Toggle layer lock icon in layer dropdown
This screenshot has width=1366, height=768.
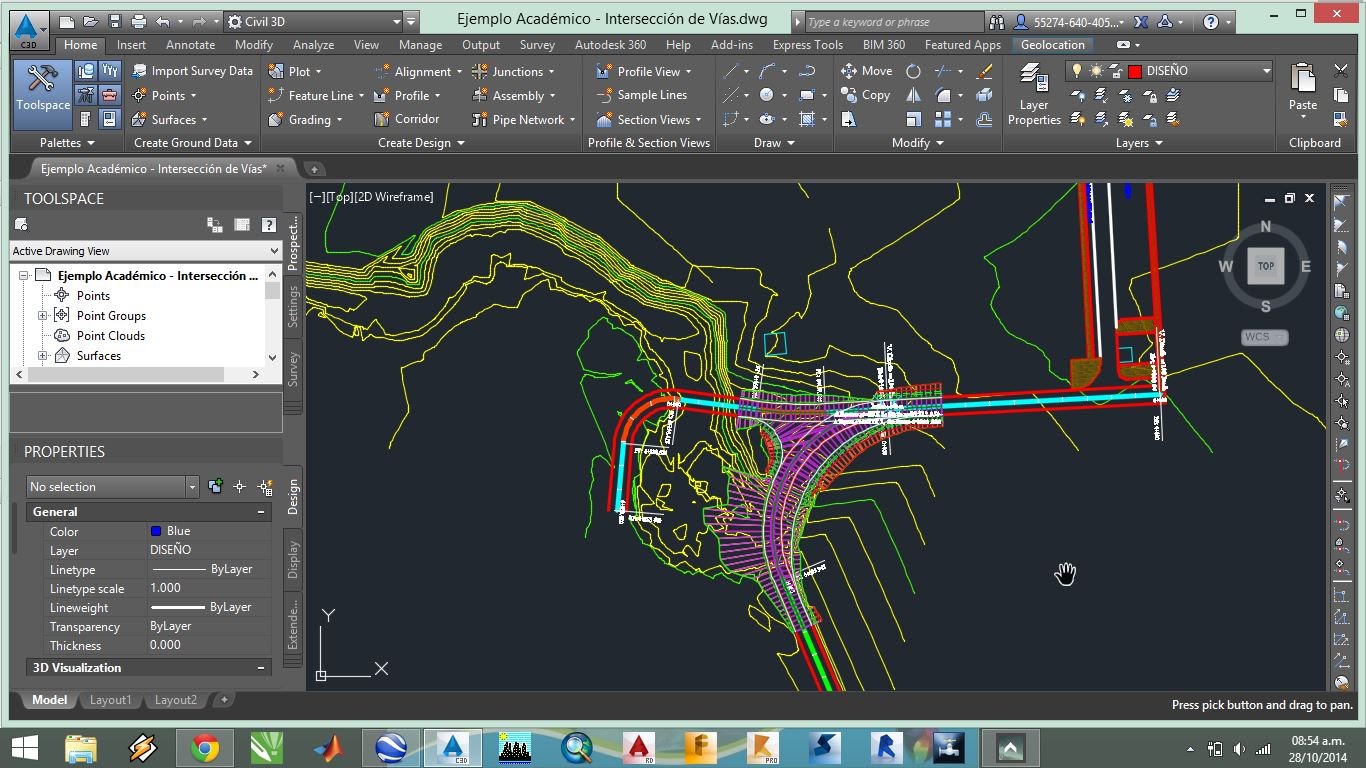[1115, 71]
